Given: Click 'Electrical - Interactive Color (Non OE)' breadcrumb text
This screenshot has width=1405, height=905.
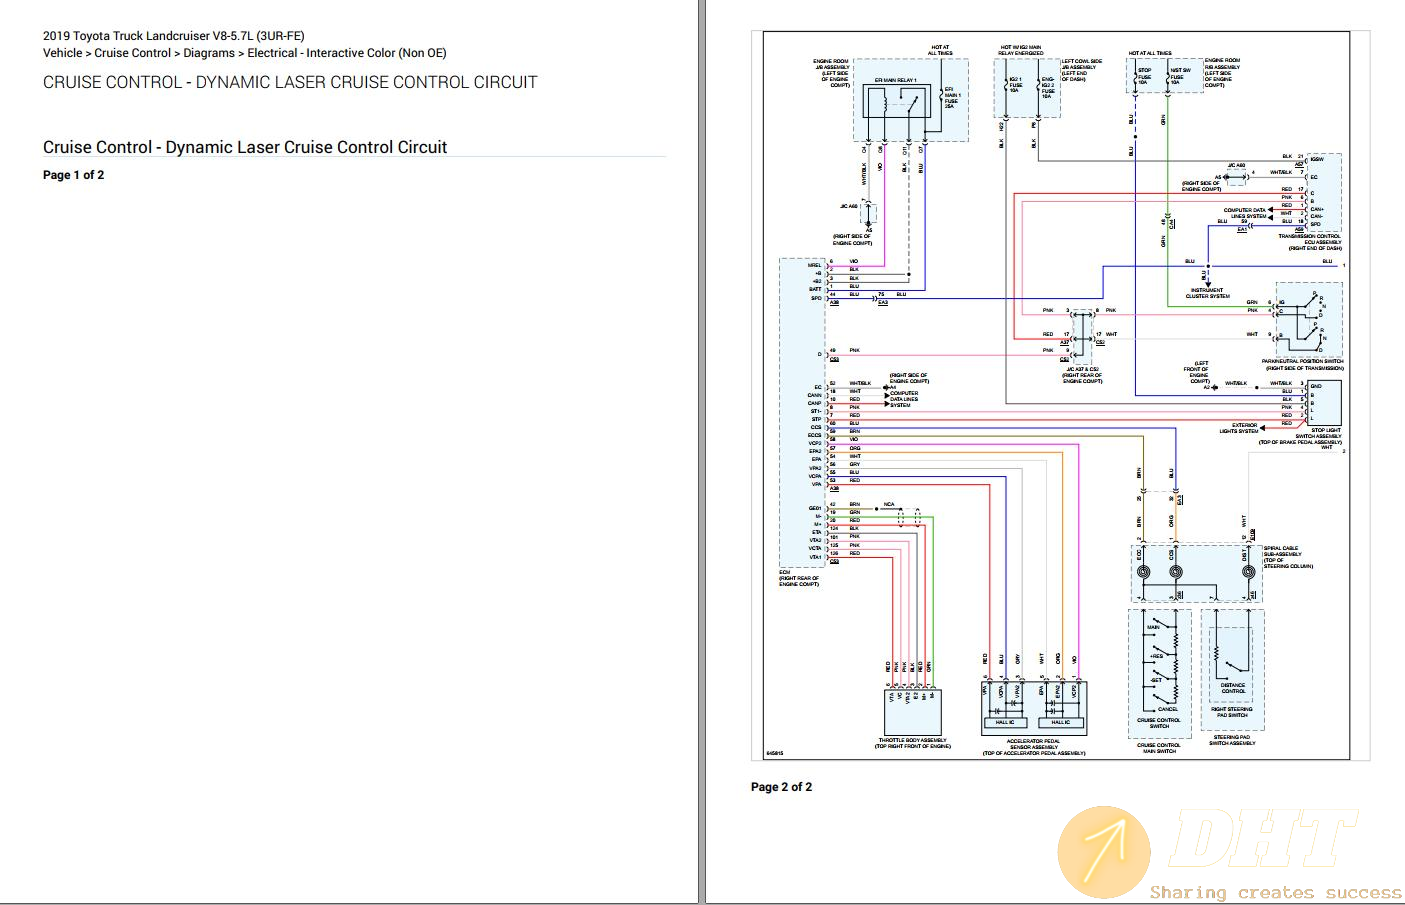Looking at the screenshot, I should click(x=347, y=53).
